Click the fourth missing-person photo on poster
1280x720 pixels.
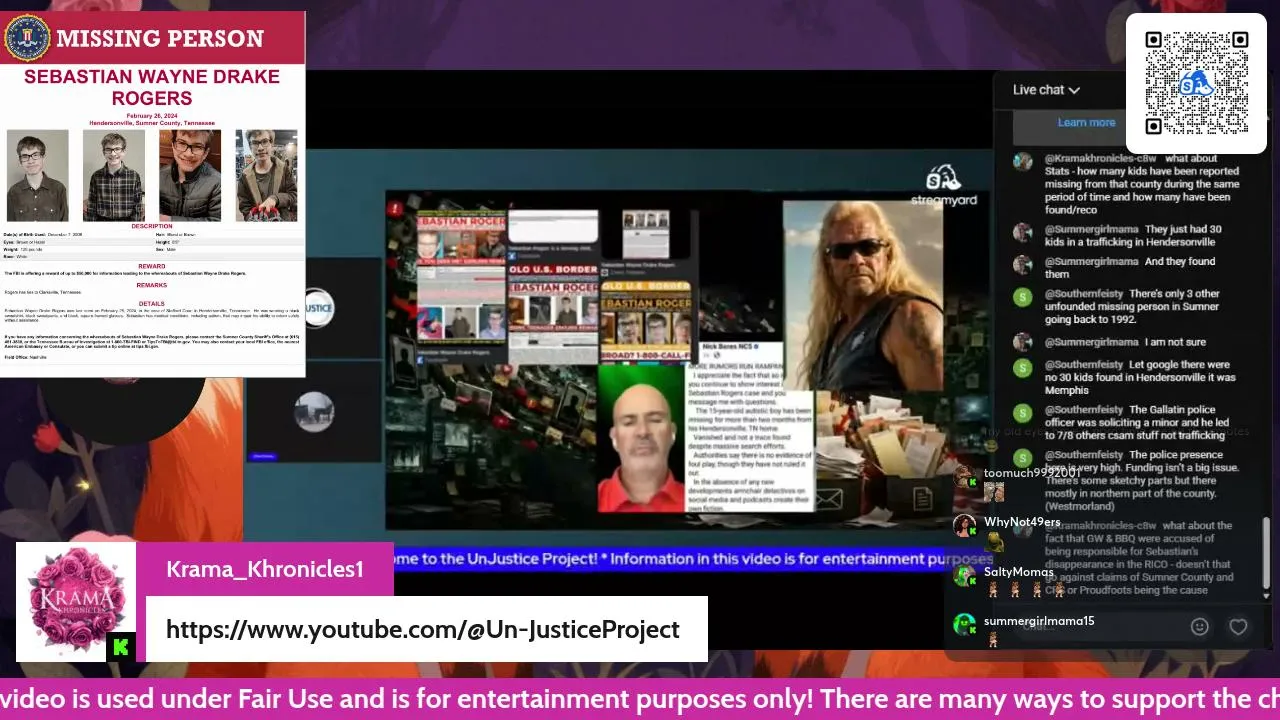pos(266,175)
